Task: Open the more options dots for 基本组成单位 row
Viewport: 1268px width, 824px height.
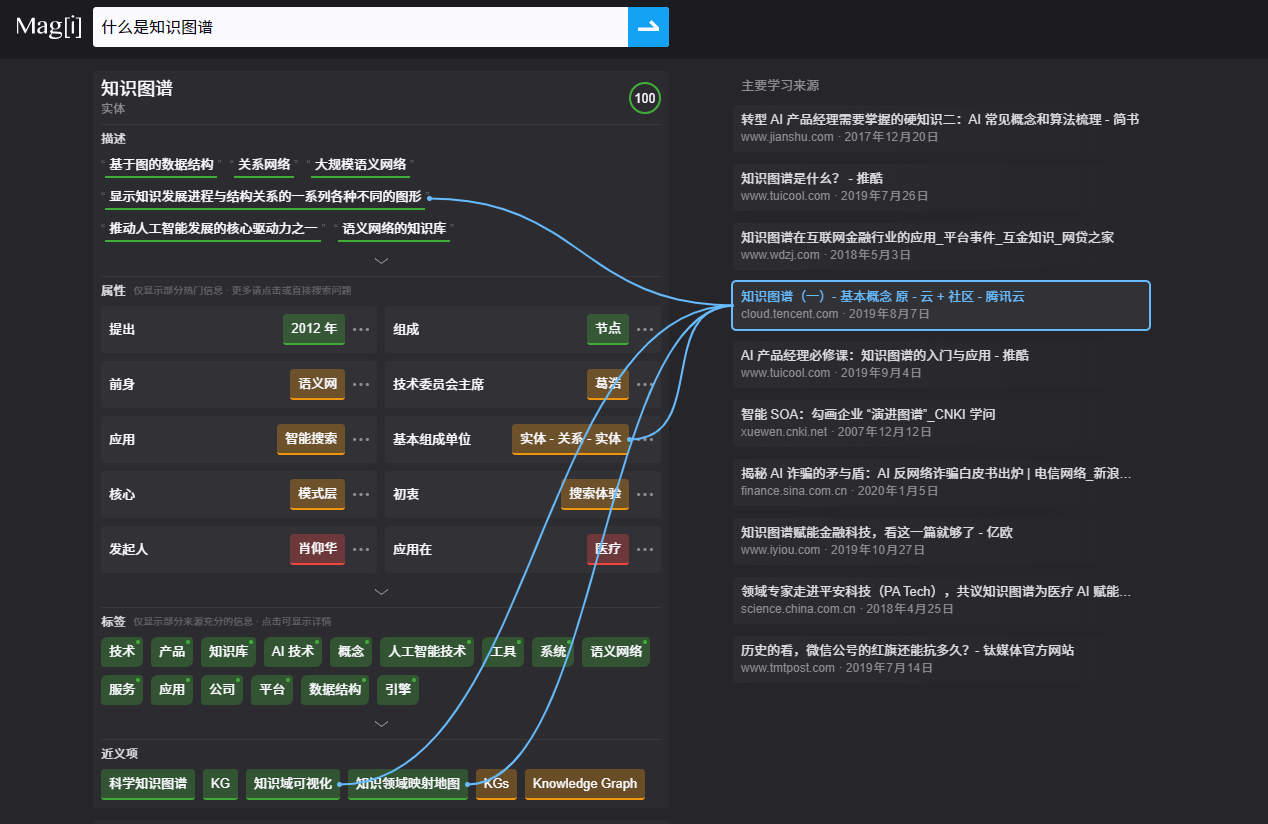Action: (x=645, y=439)
